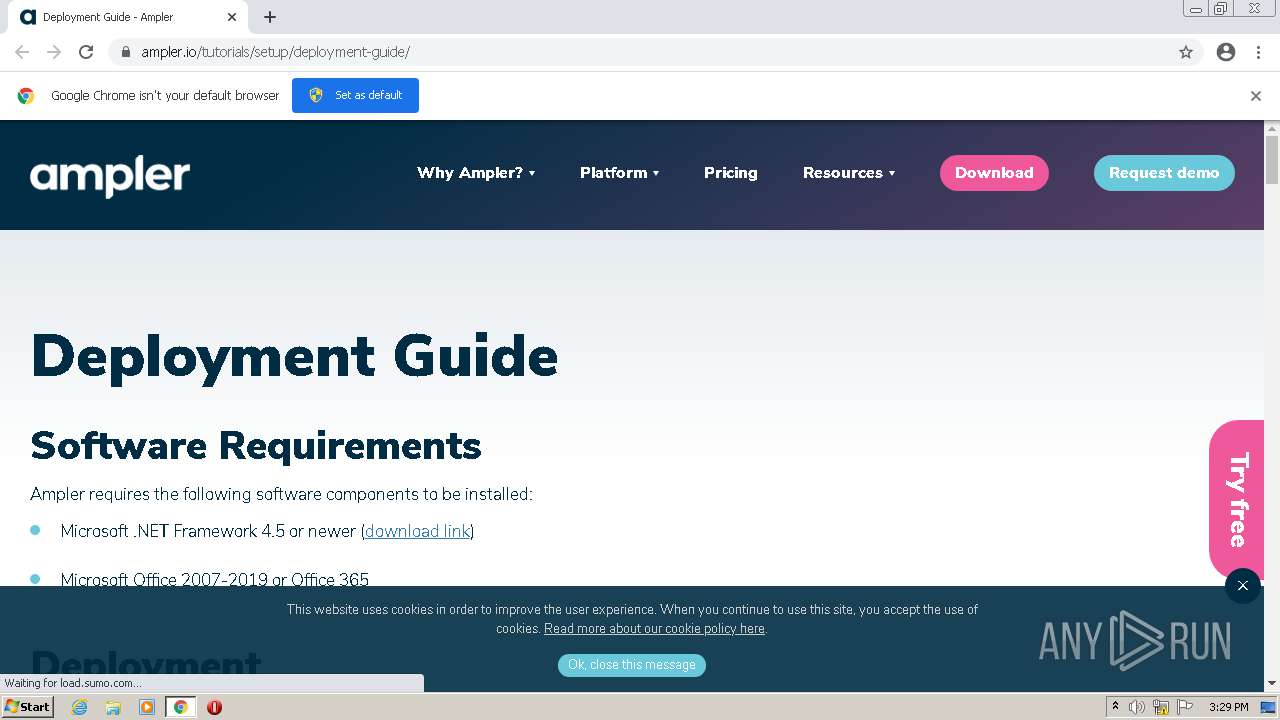Click scrollbar down arrow
Viewport: 1280px width, 720px height.
(x=1272, y=684)
